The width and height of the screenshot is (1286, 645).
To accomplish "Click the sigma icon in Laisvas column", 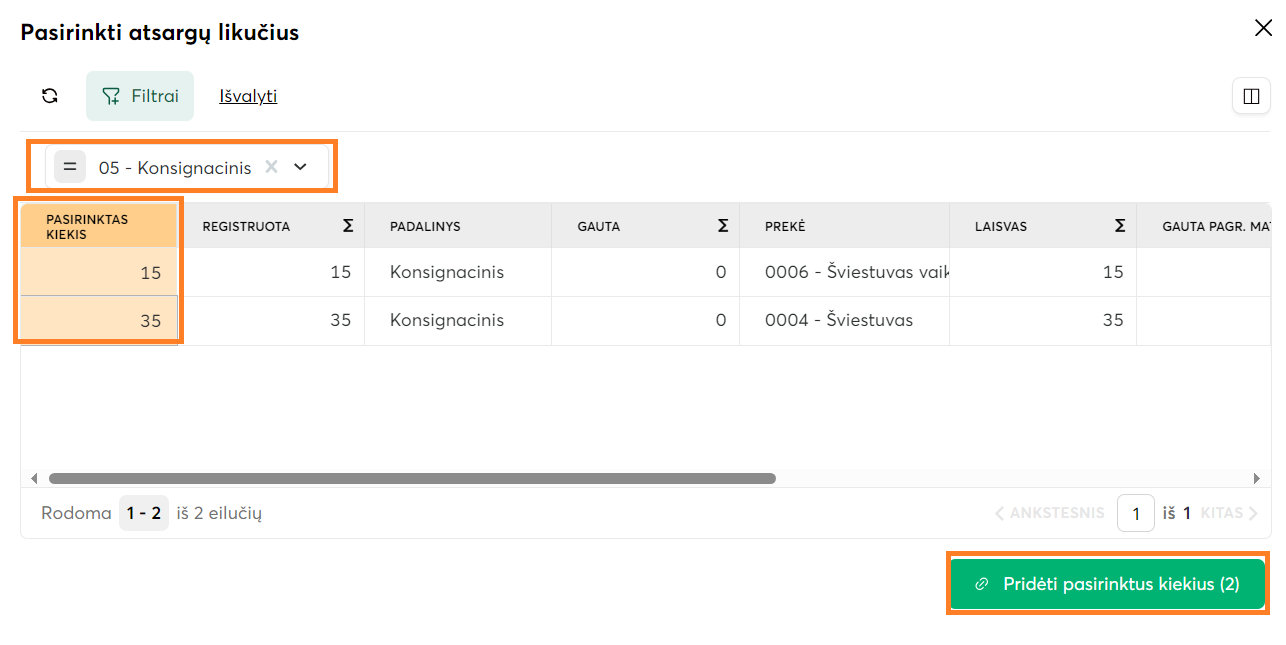I will 1120,226.
